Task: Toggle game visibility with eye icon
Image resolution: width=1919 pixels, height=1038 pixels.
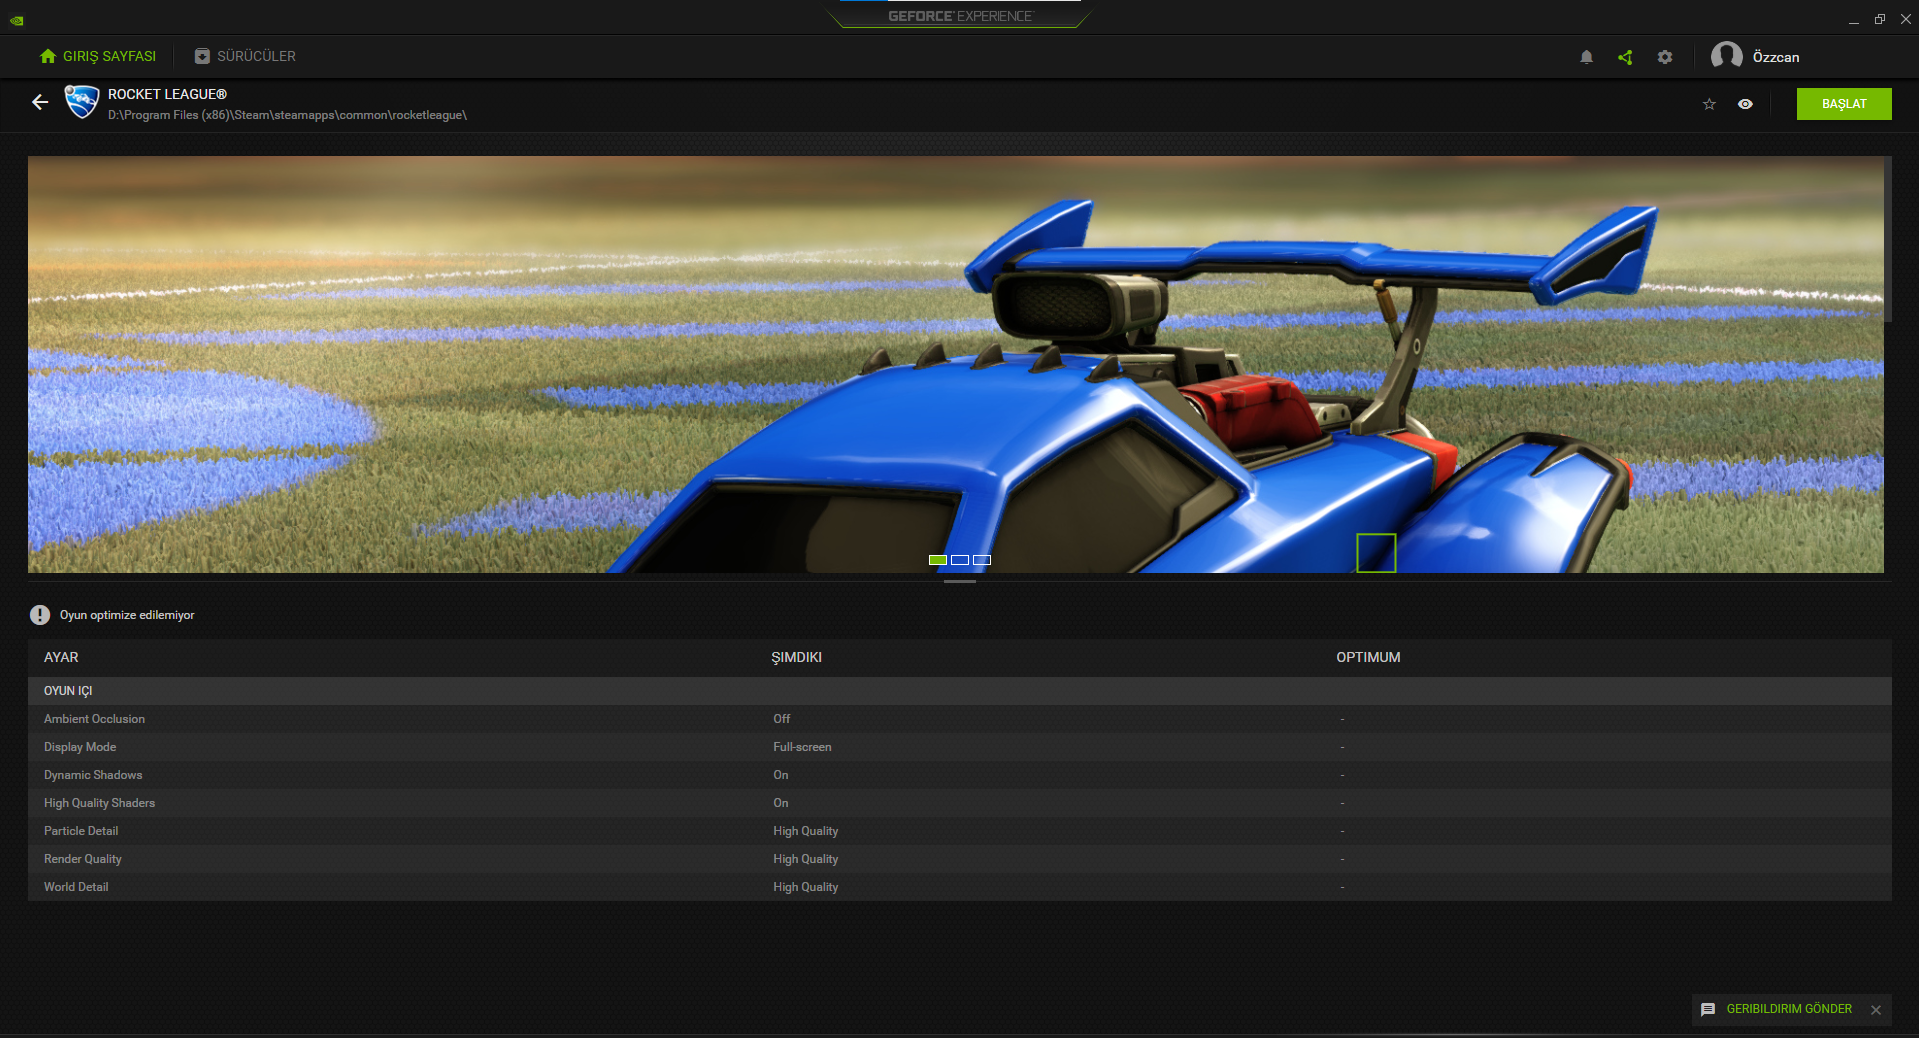Action: tap(1745, 104)
